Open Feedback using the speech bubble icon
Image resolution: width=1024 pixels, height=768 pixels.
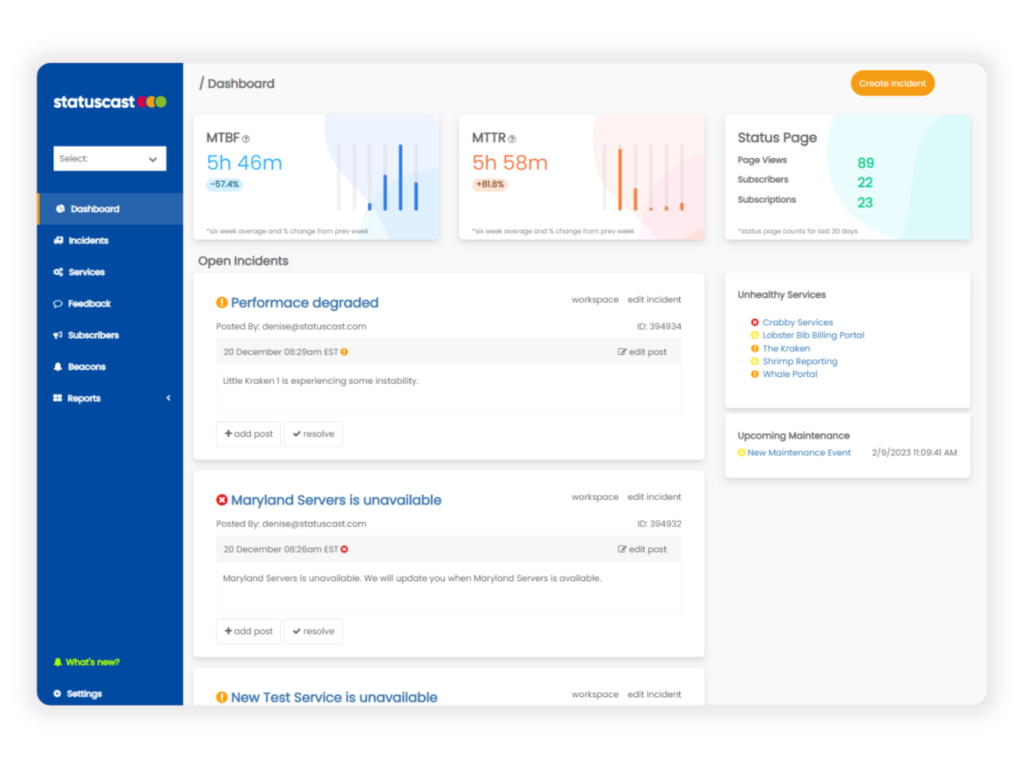coord(58,303)
